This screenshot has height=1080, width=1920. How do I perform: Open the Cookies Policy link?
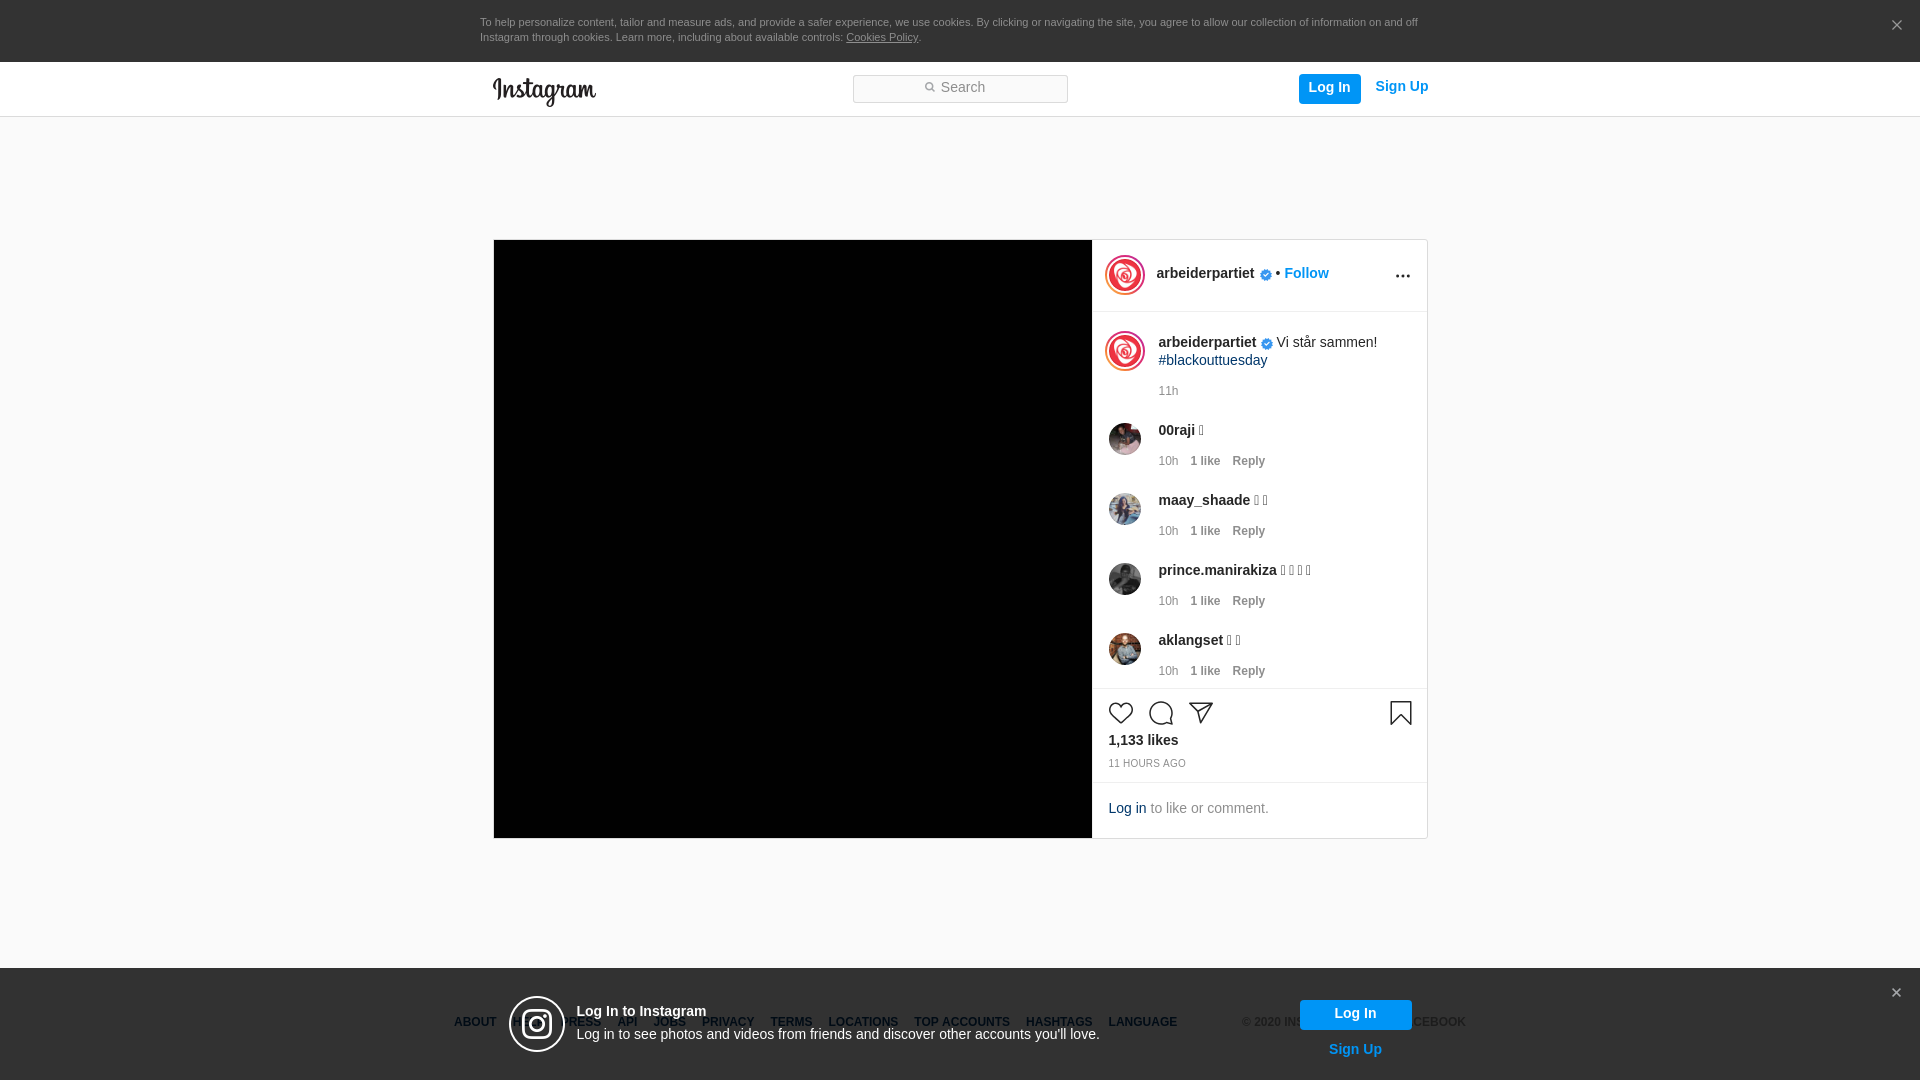pos(881,37)
